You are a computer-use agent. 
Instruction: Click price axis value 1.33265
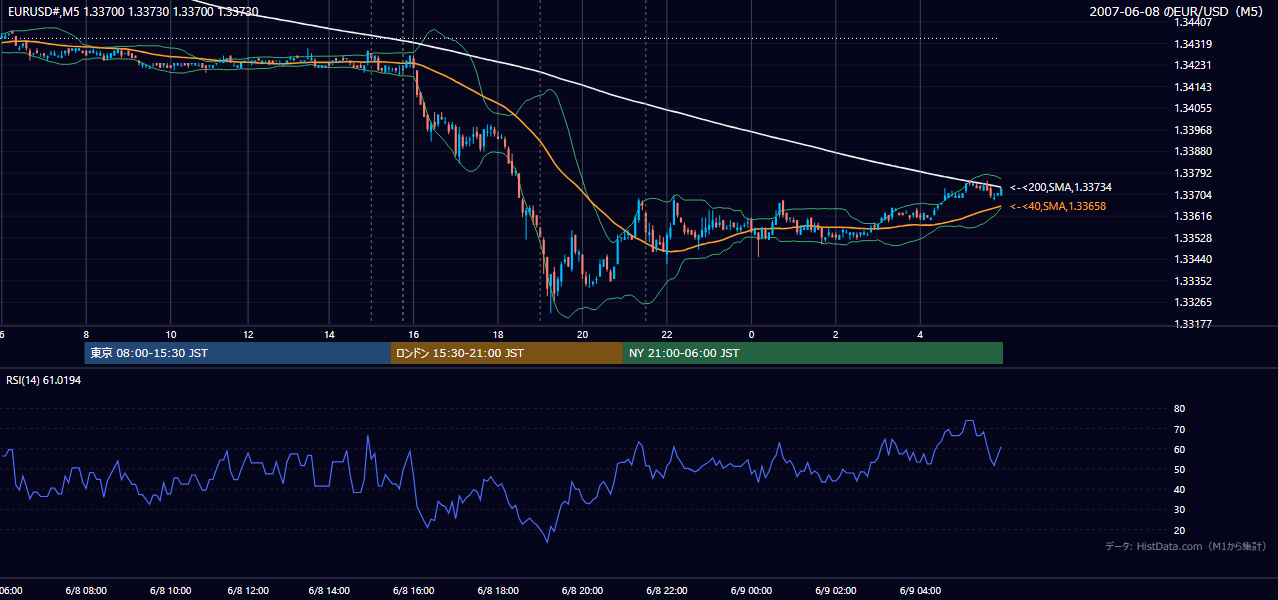pos(1195,302)
